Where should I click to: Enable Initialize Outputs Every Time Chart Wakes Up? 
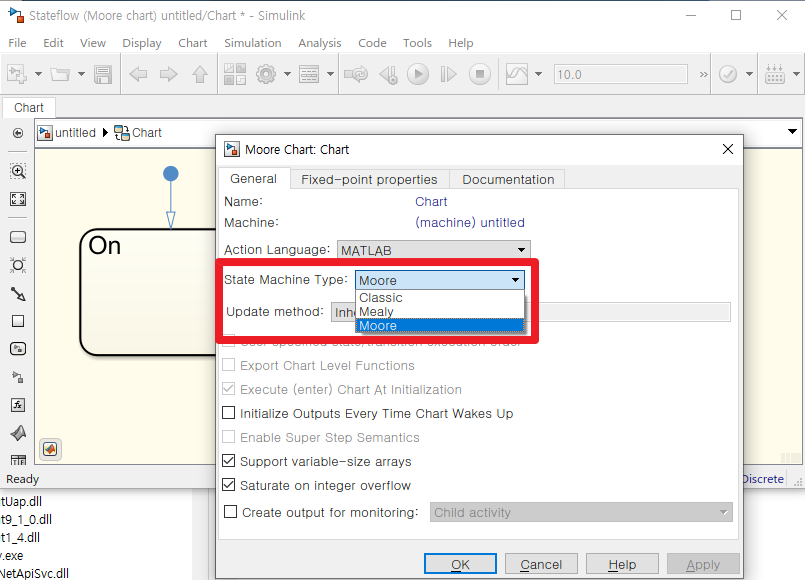pyautogui.click(x=228, y=413)
